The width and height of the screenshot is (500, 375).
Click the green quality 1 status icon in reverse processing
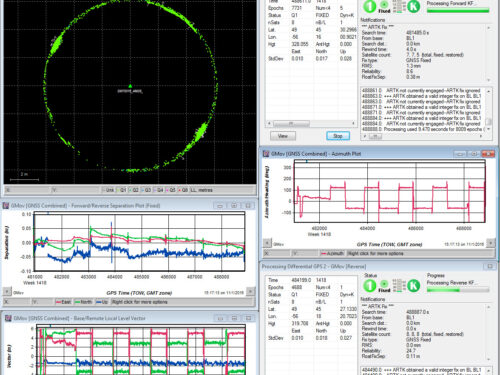(x=369, y=286)
